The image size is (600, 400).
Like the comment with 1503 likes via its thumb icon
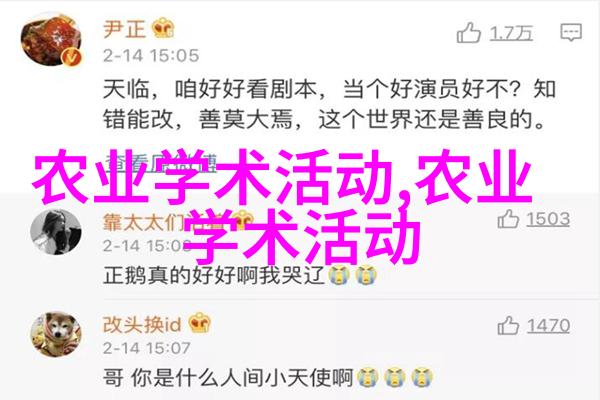click(508, 219)
